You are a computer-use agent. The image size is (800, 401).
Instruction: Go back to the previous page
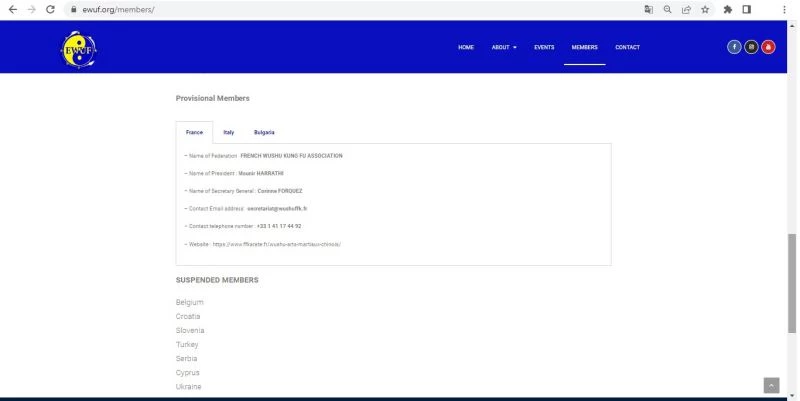[x=10, y=9]
